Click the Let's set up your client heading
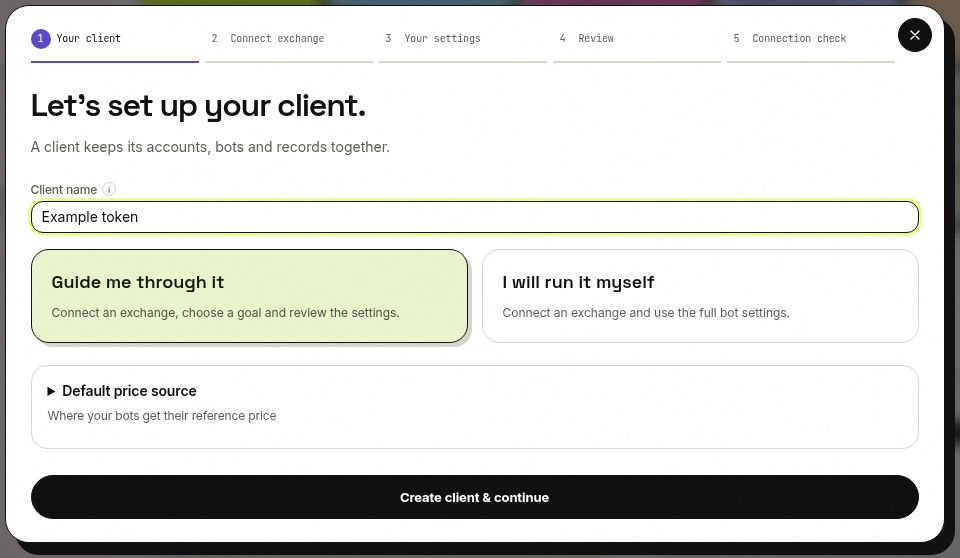The image size is (960, 558). pos(198,106)
